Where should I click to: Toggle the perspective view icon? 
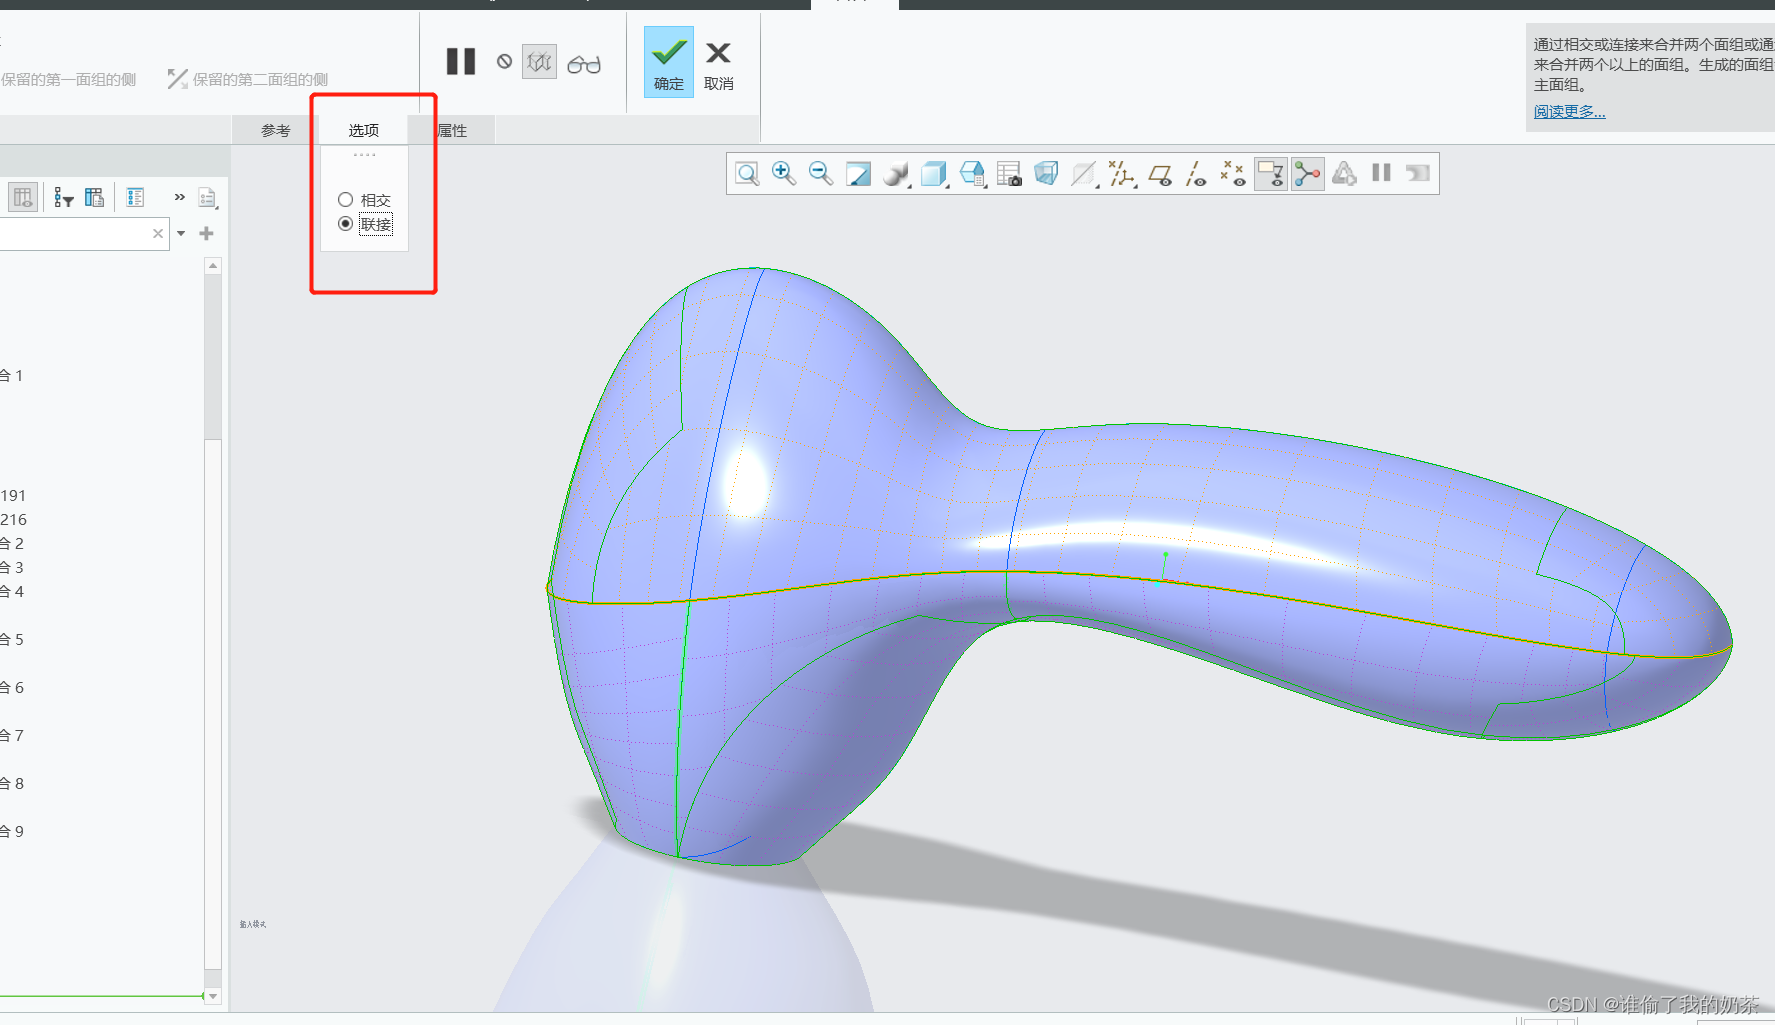(x=1046, y=174)
